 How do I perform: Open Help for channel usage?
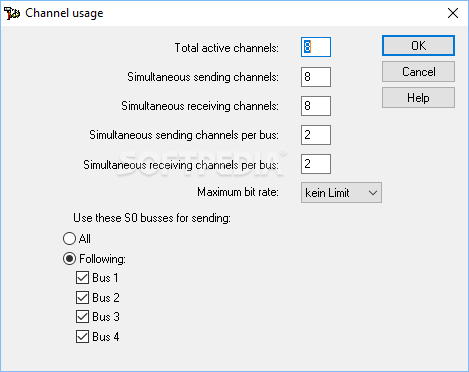[x=418, y=98]
